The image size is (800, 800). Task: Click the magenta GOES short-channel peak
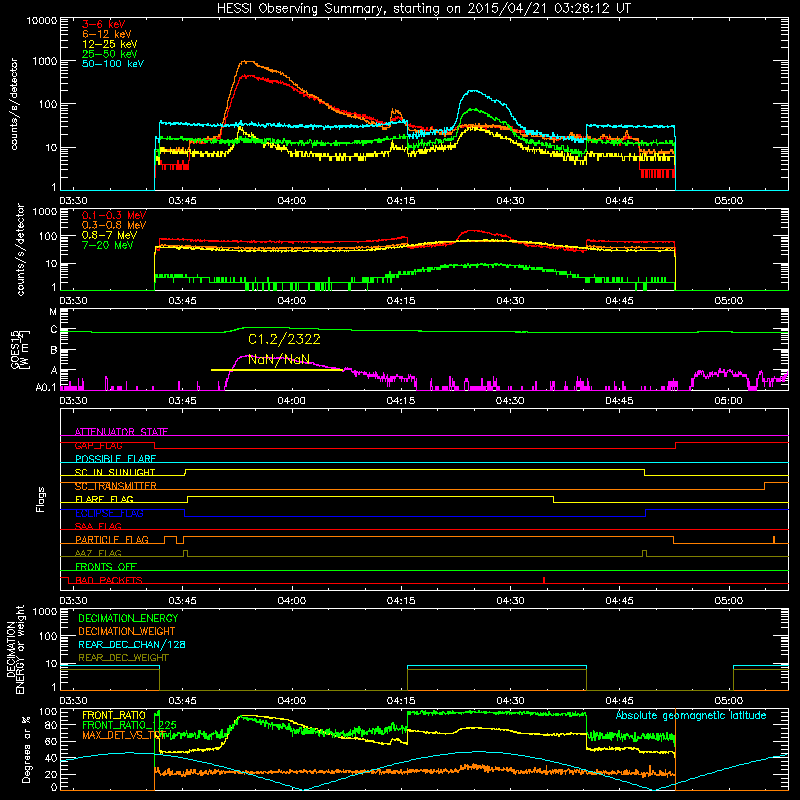(x=247, y=356)
